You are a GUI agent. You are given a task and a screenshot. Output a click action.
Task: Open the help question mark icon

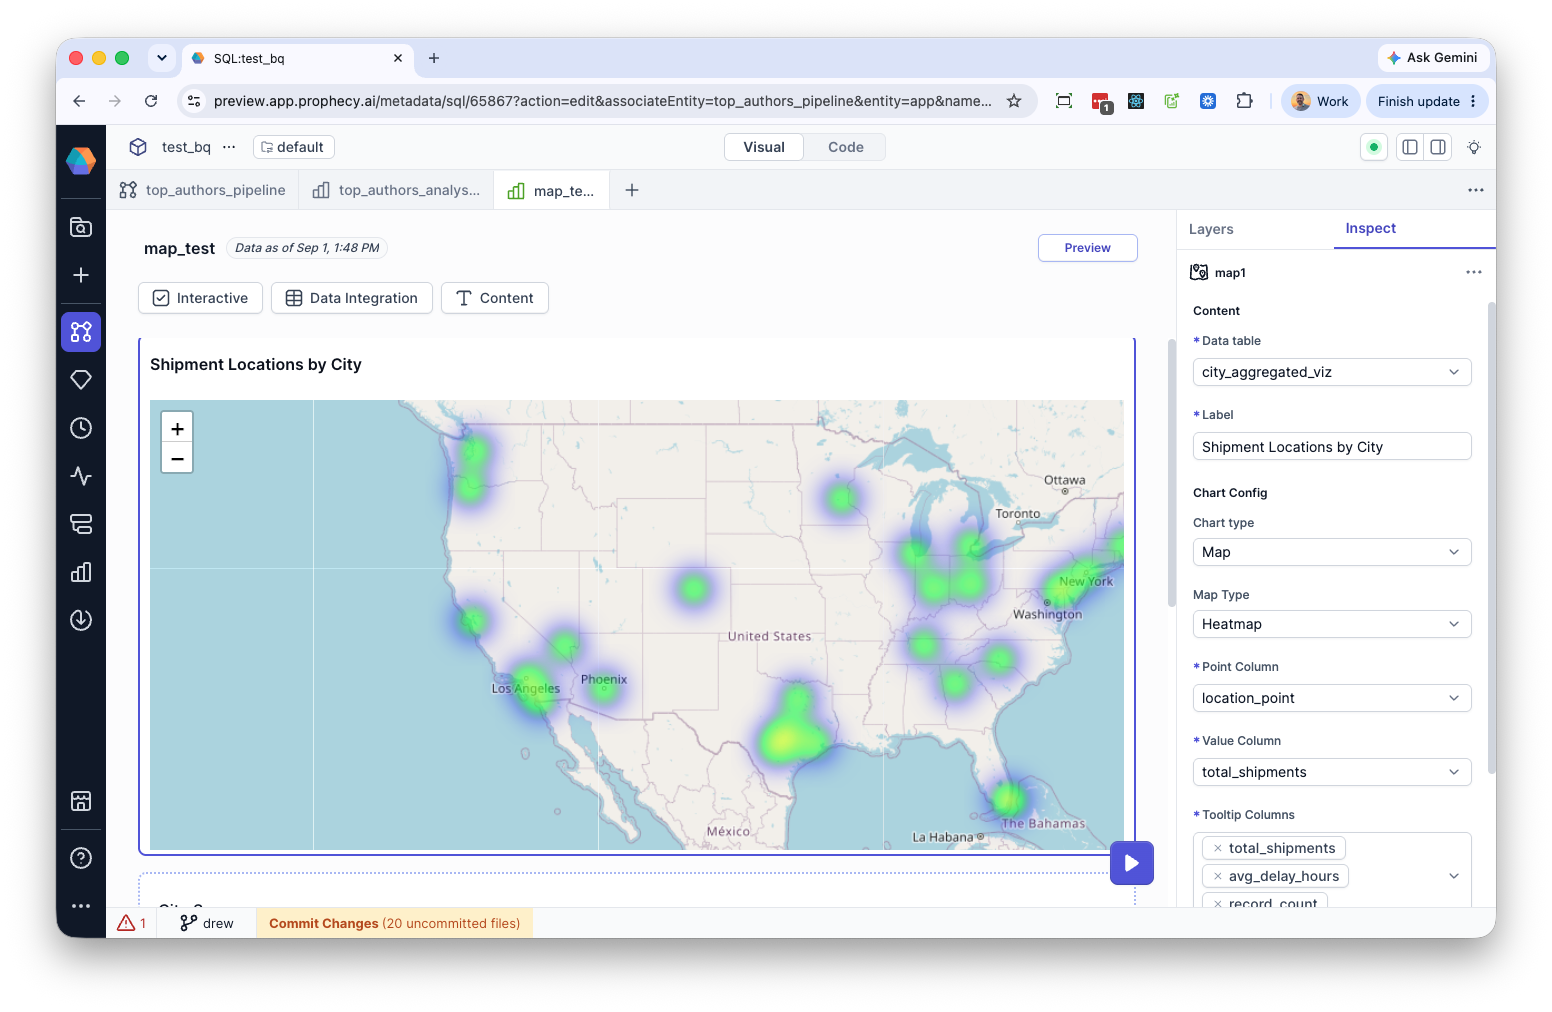[x=81, y=858]
